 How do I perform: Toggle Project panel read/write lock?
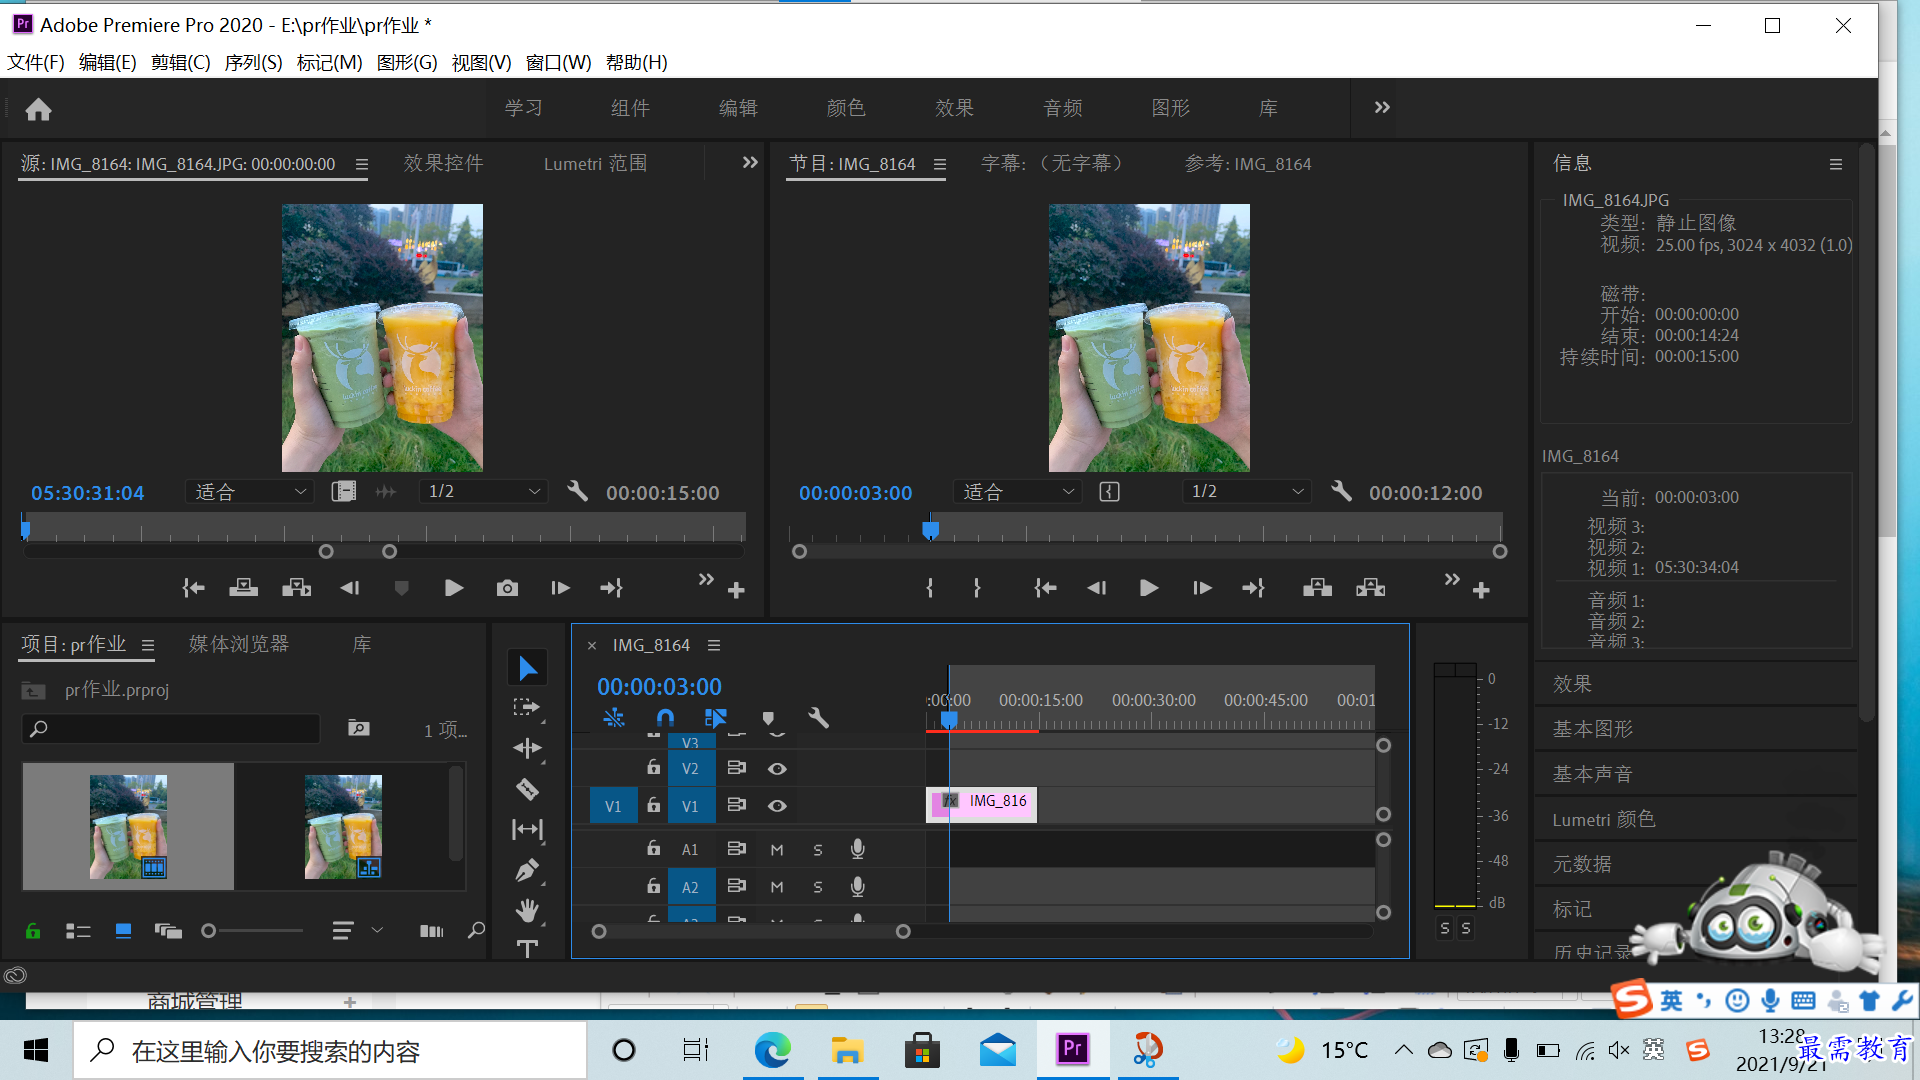click(x=33, y=931)
